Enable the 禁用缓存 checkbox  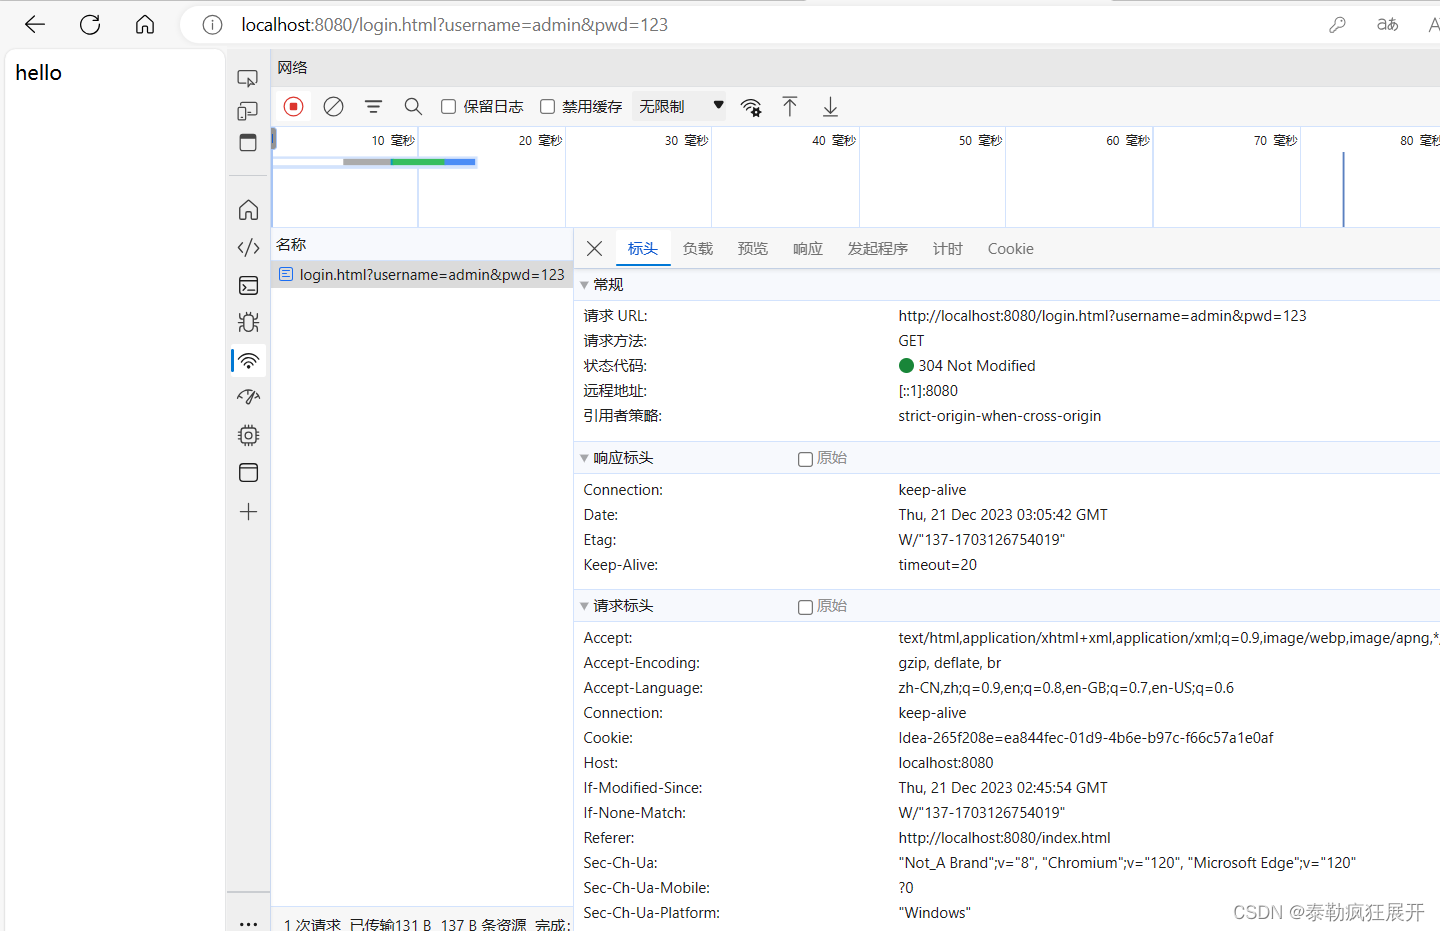[x=547, y=106]
